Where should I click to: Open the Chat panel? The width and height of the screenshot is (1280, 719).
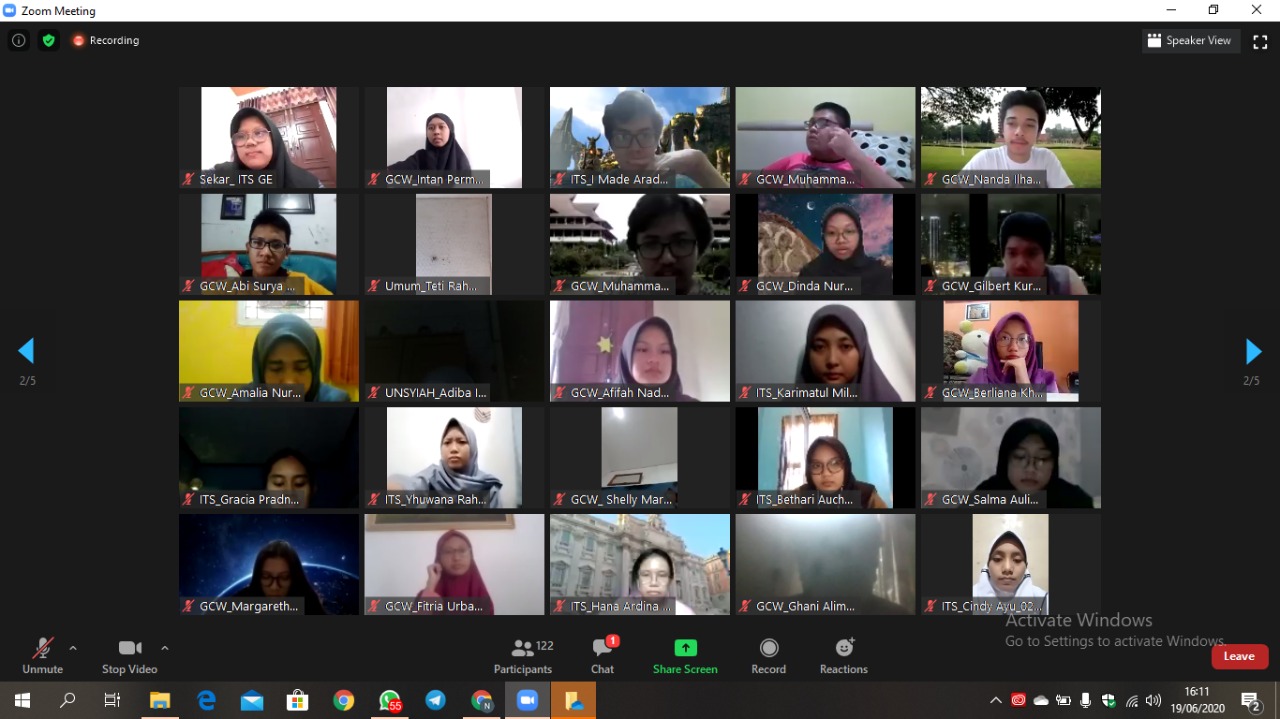pyautogui.click(x=602, y=656)
